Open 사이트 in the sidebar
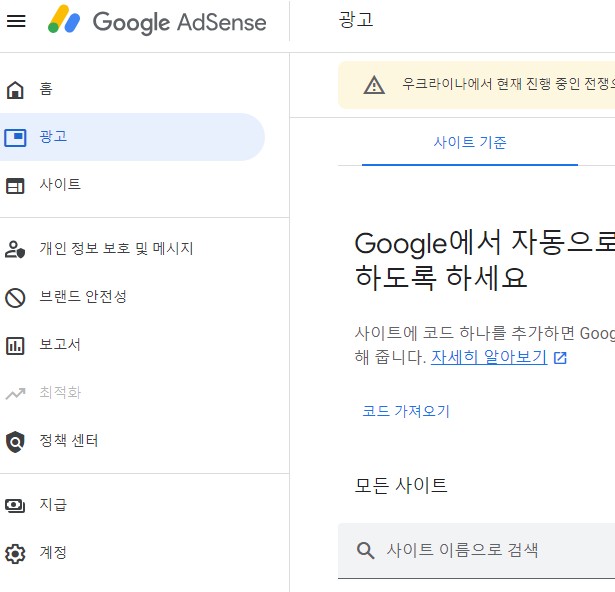Viewport: 615px width, 592px height. pos(60,184)
